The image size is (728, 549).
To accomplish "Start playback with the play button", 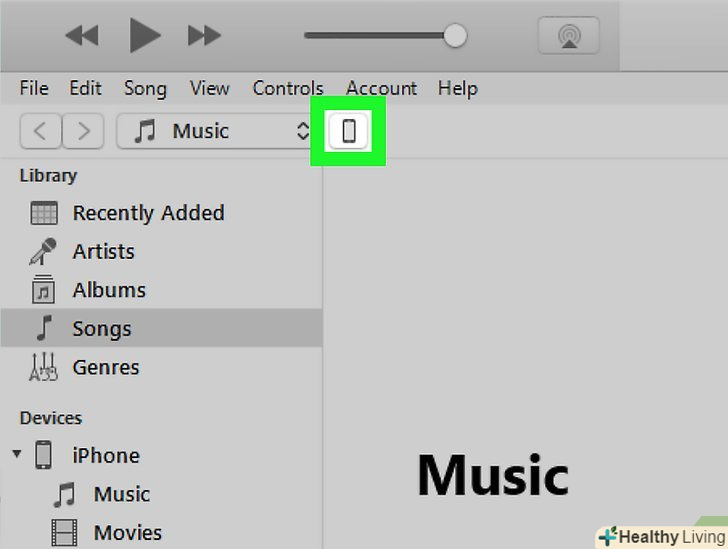I will point(144,35).
